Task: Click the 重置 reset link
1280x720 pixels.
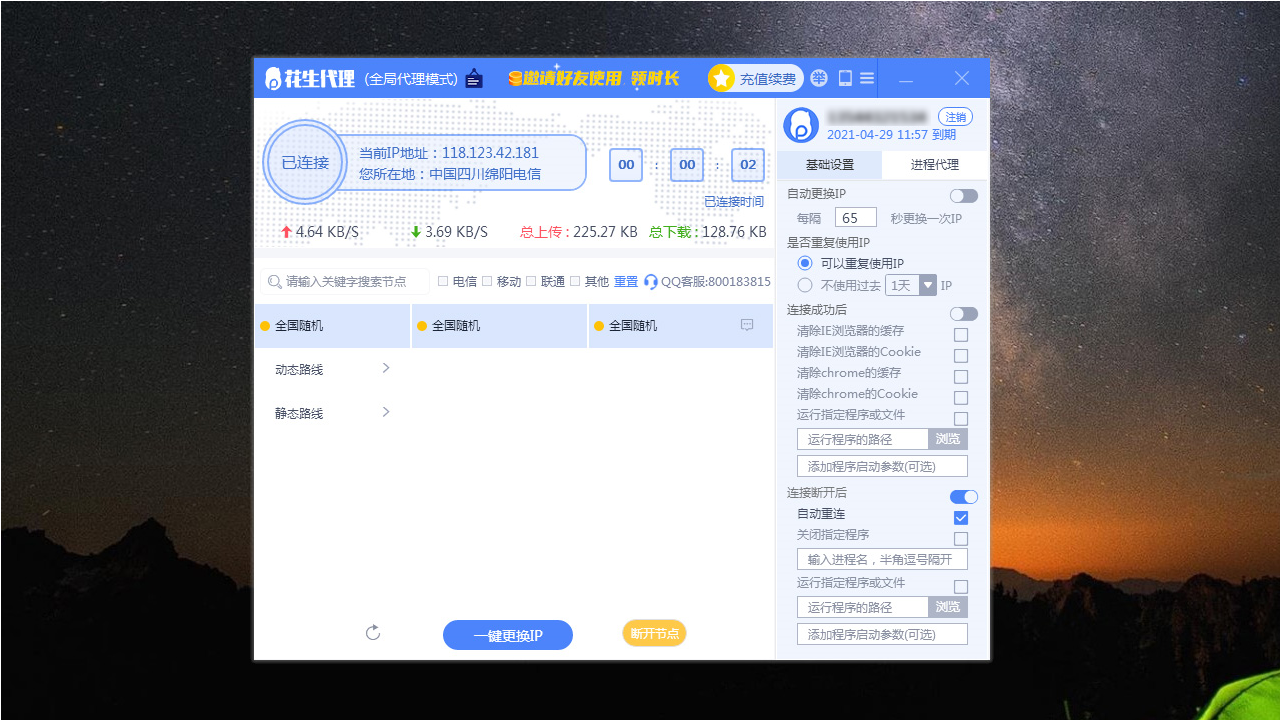Action: click(625, 281)
